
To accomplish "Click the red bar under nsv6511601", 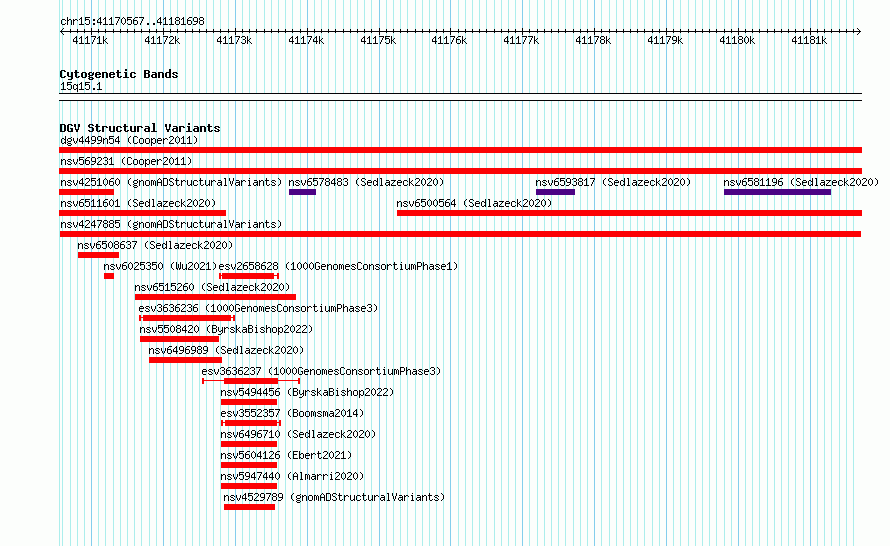I will (142, 213).
